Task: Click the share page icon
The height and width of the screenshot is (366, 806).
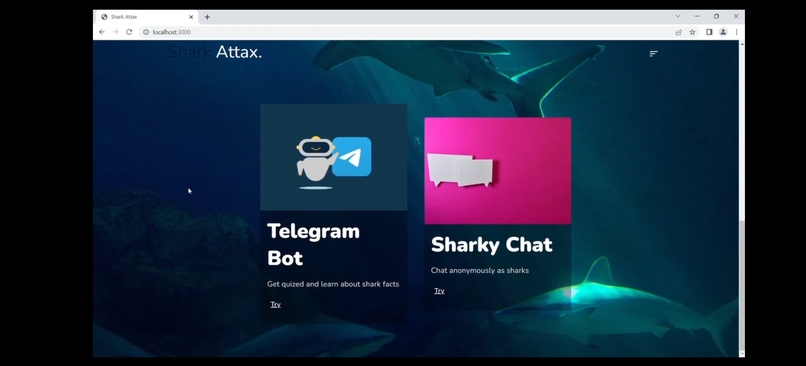Action: [x=679, y=32]
